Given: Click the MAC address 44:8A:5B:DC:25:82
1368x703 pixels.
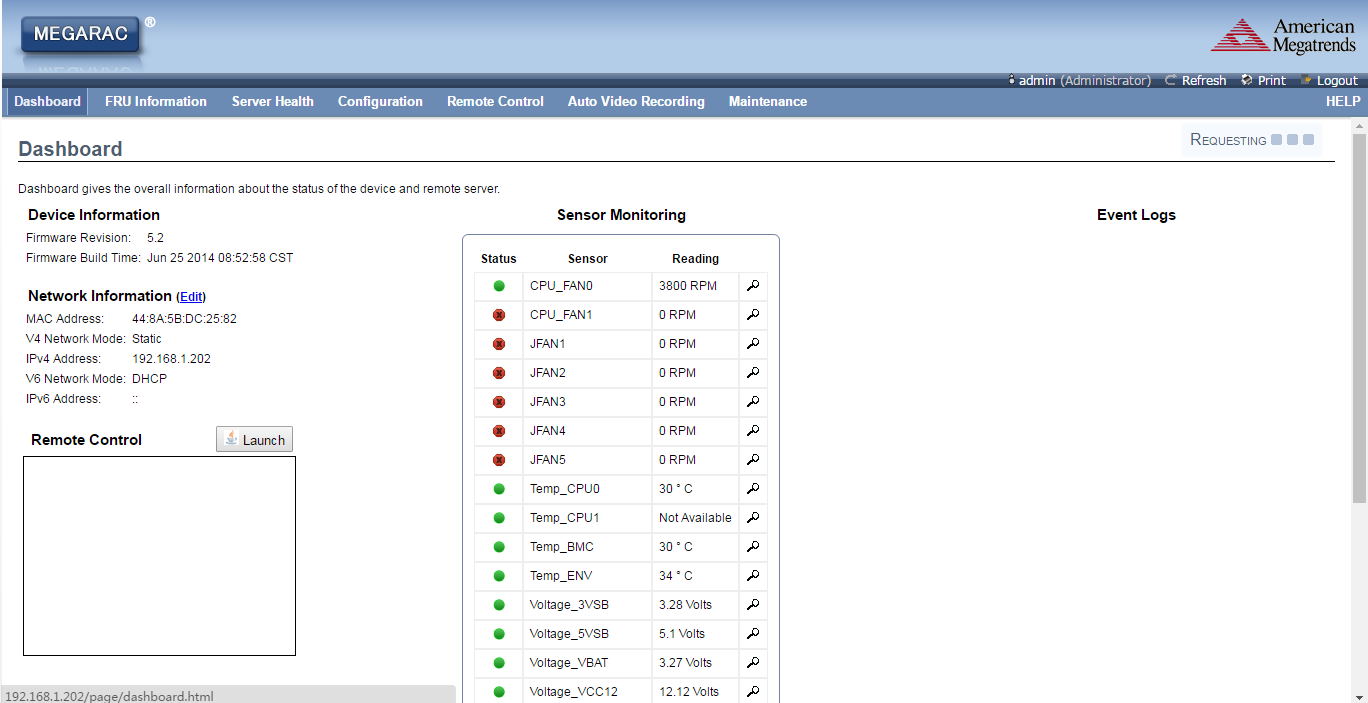Looking at the screenshot, I should click(x=184, y=319).
